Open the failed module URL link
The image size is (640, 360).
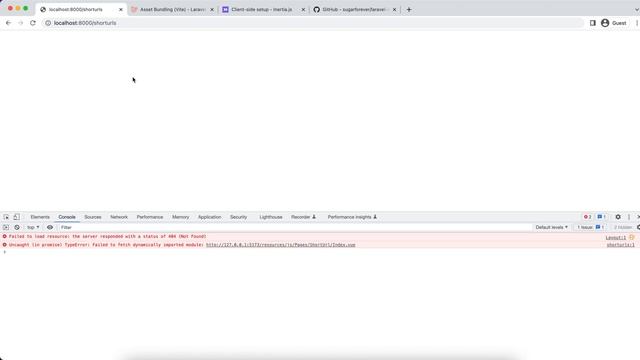pos(280,245)
